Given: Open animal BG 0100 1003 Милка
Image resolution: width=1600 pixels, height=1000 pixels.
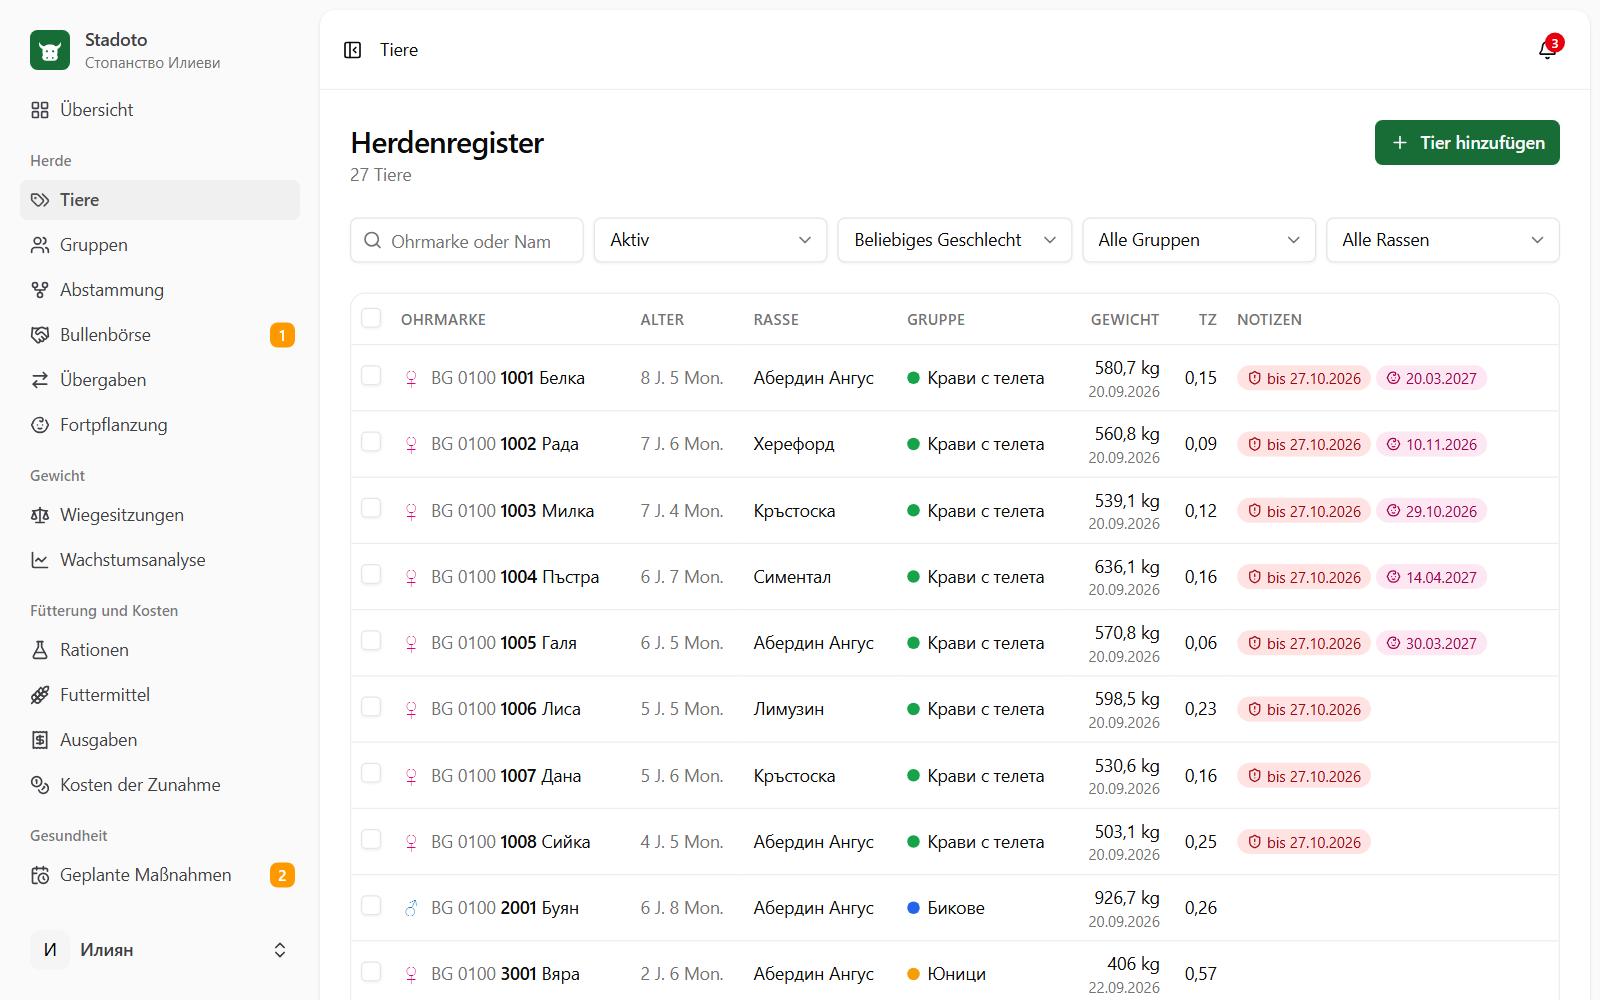Looking at the screenshot, I should (x=512, y=511).
